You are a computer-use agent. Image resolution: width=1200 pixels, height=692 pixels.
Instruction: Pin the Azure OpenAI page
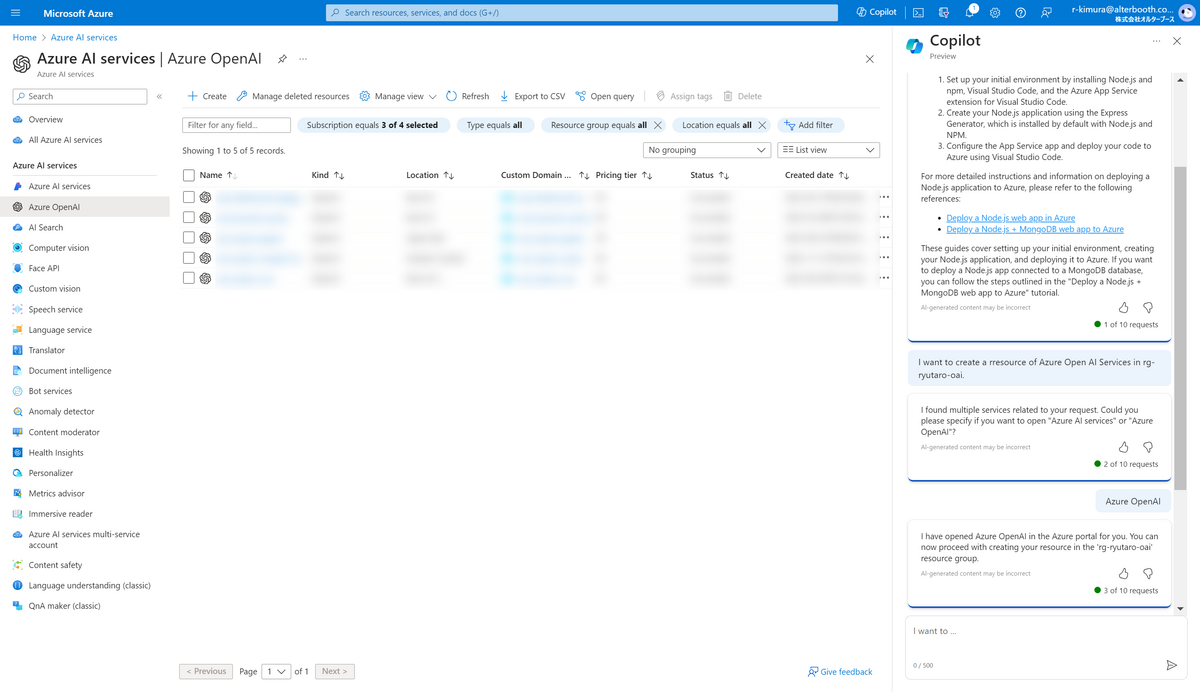(x=282, y=59)
